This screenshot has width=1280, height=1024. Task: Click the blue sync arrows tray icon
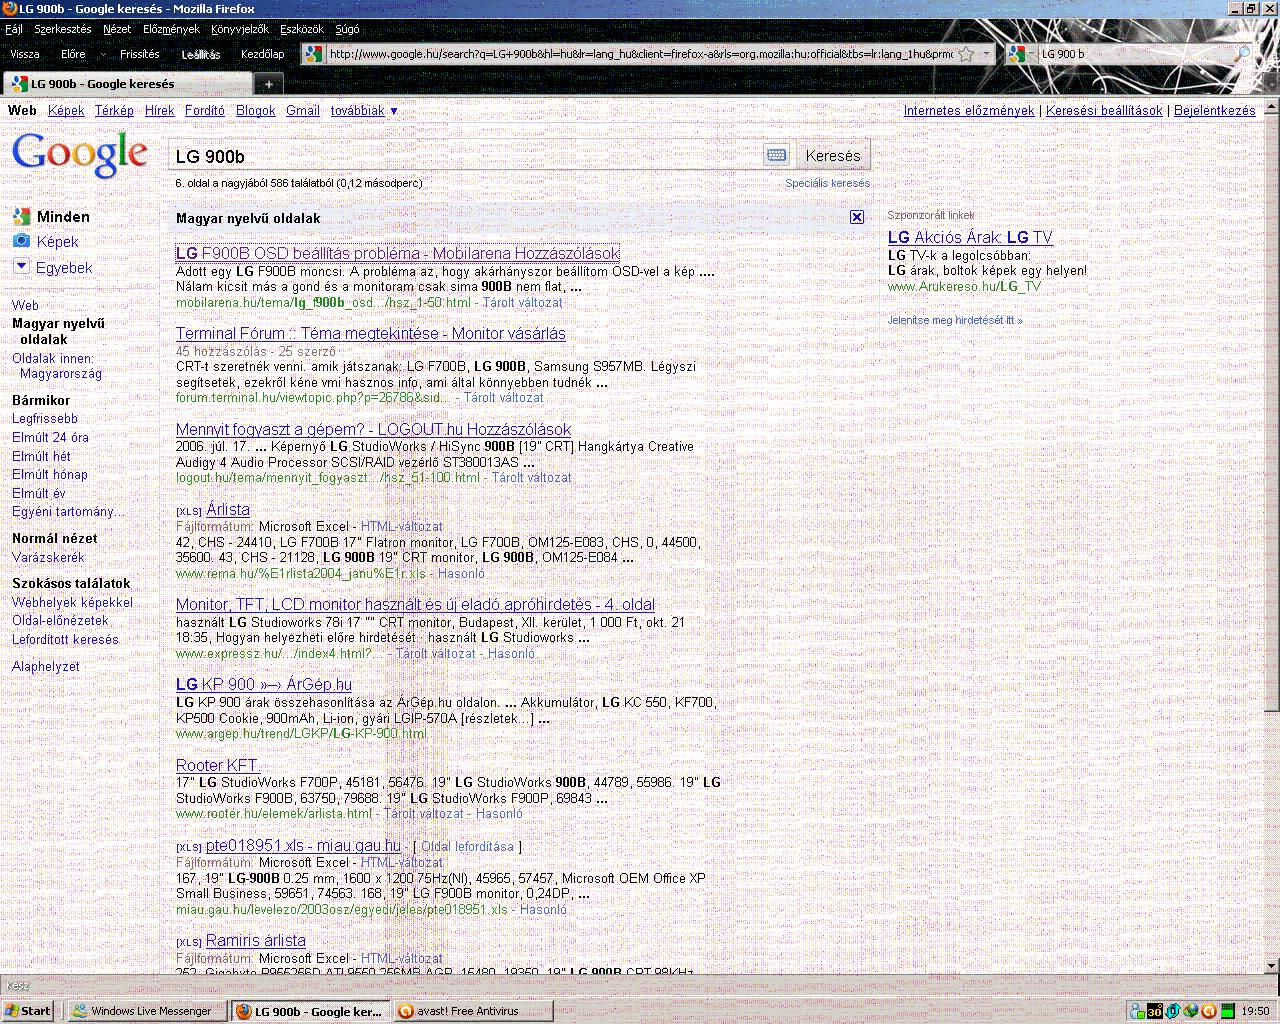(1173, 1011)
